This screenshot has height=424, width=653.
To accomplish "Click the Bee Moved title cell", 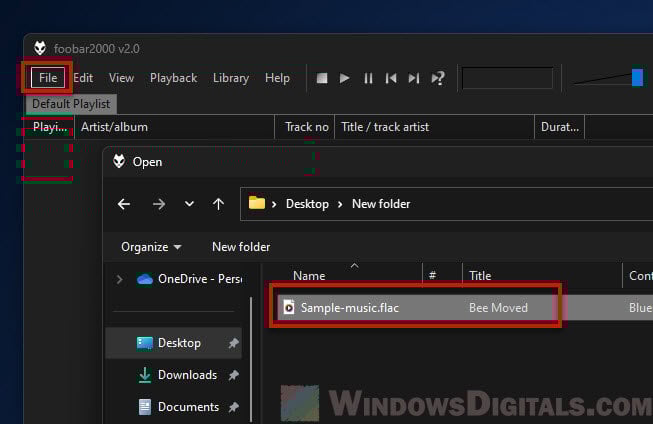I will (498, 308).
